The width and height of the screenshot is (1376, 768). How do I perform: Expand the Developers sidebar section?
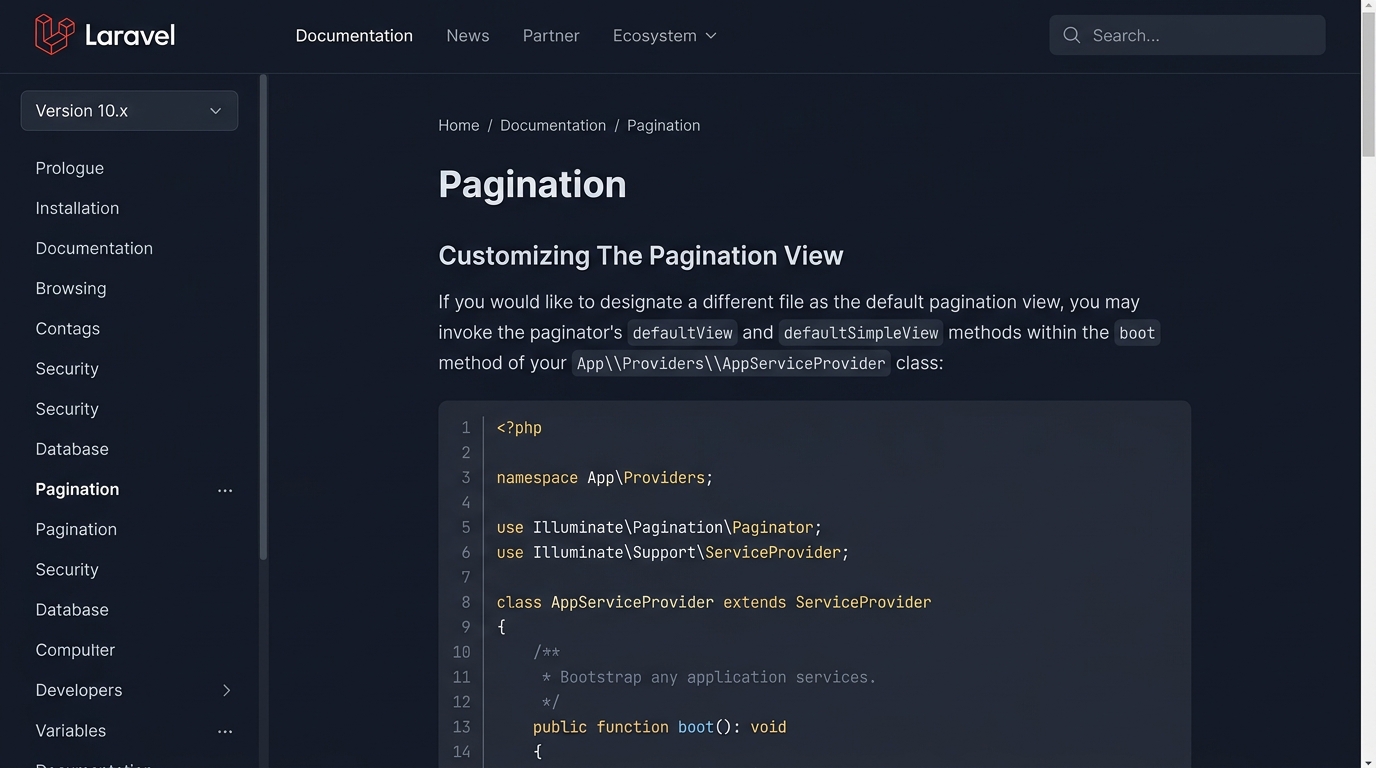tap(226, 690)
